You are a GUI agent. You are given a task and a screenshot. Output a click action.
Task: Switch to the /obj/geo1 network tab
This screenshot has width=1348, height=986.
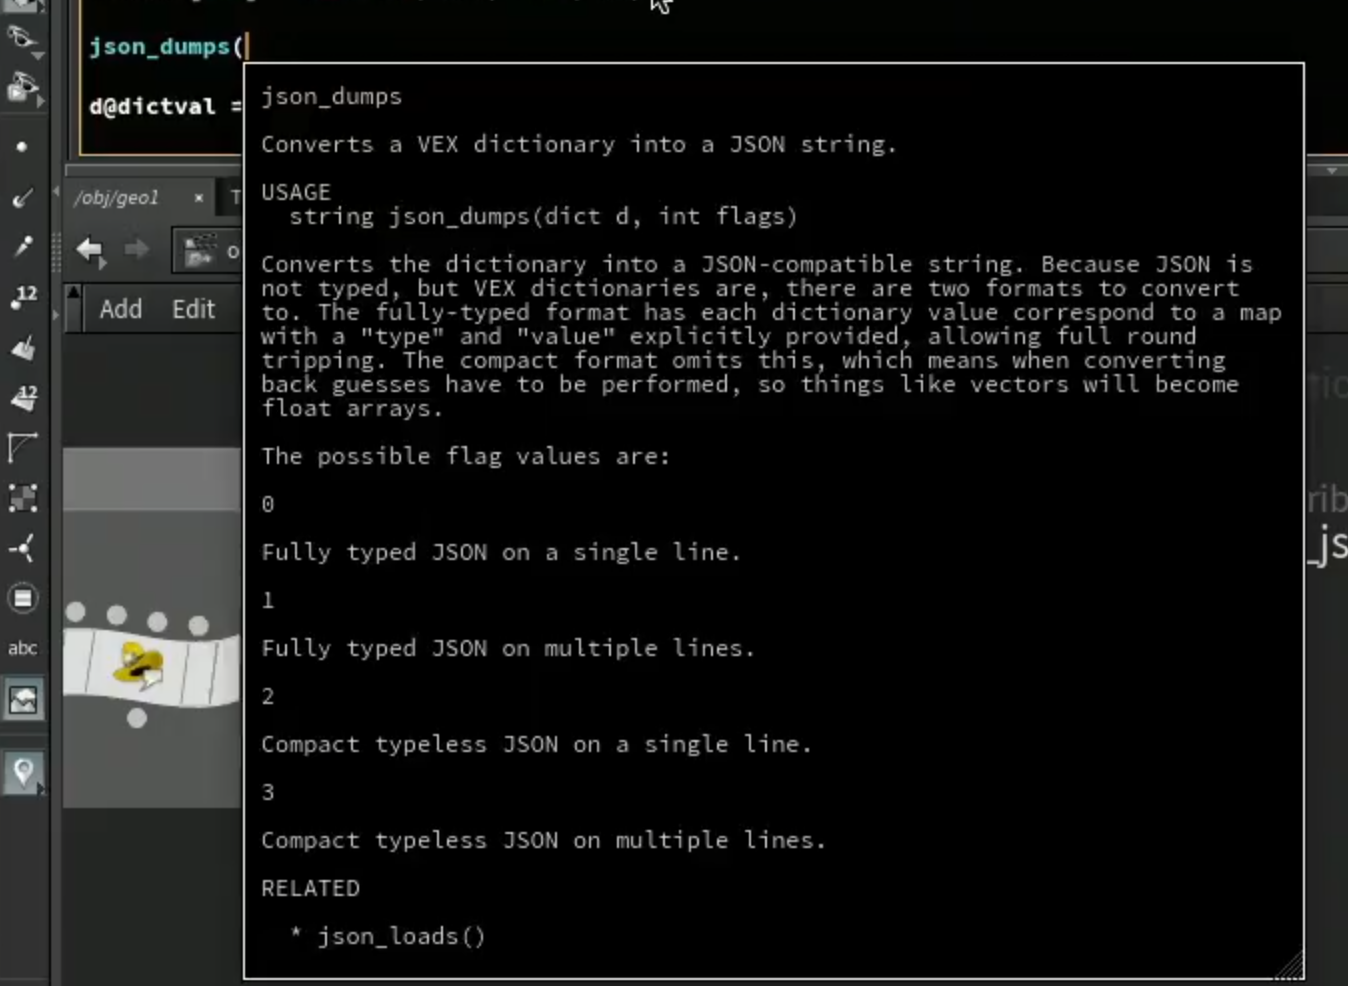(x=116, y=198)
